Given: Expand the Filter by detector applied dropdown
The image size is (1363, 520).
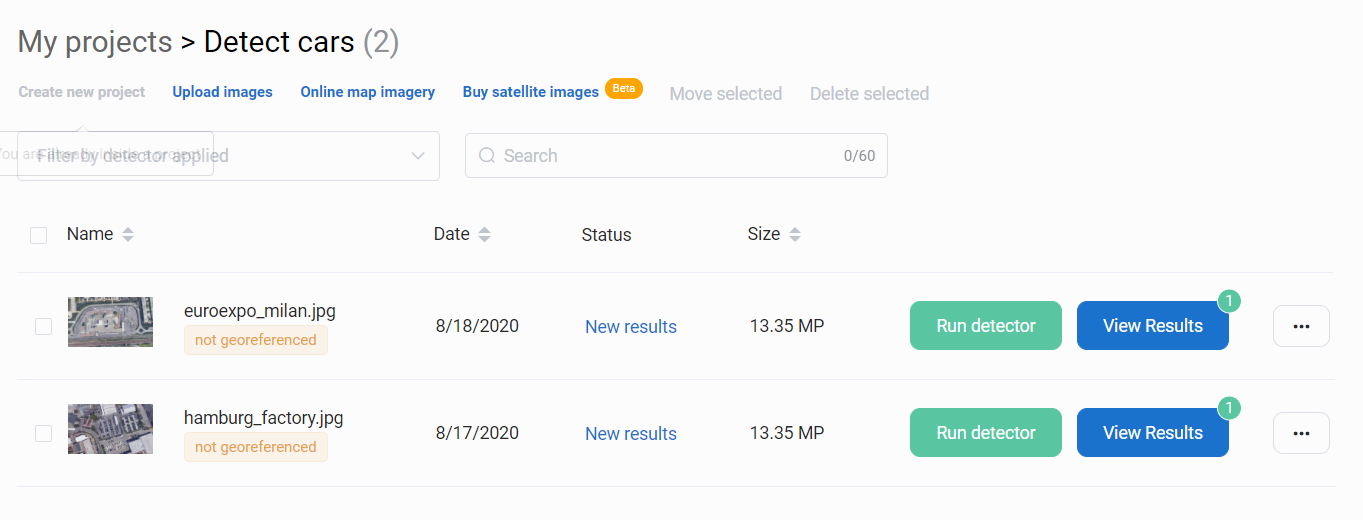Looking at the screenshot, I should (x=417, y=156).
